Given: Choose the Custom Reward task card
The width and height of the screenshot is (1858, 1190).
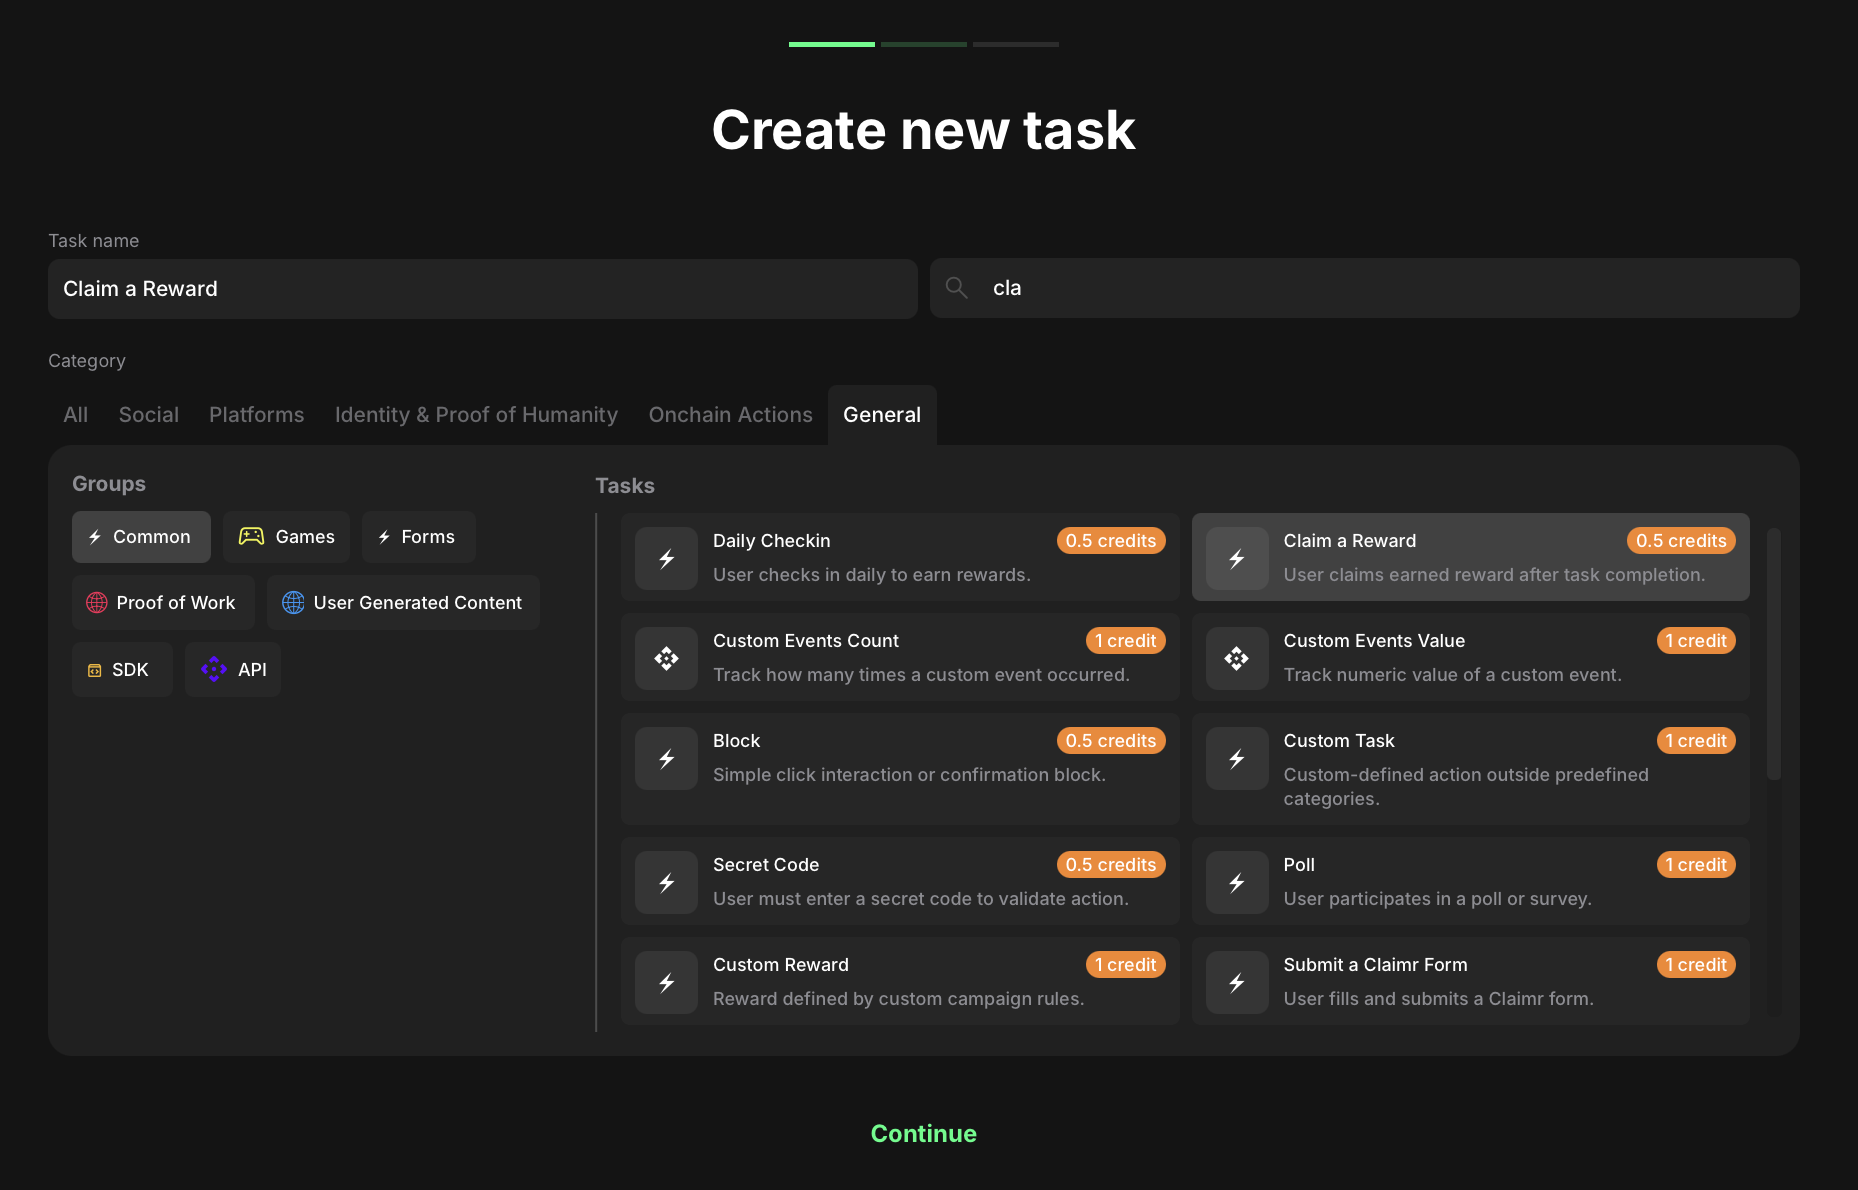Looking at the screenshot, I should click(x=900, y=981).
